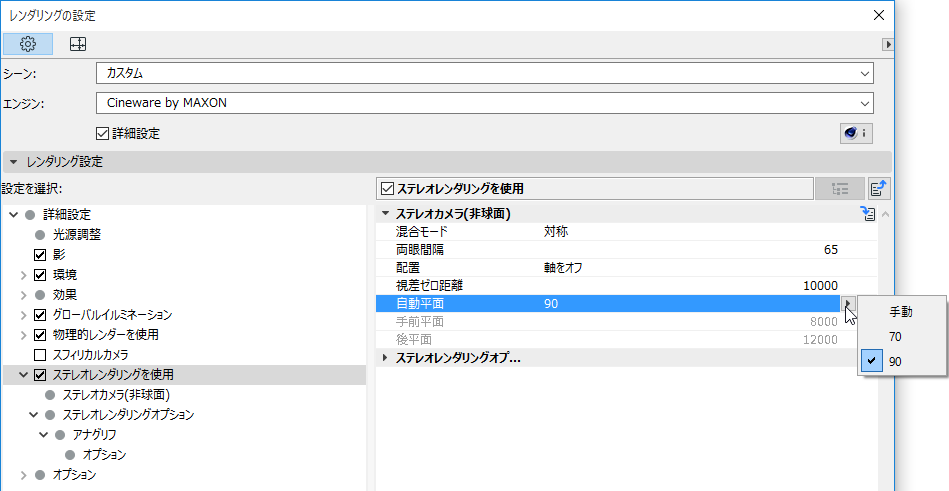Viewport: 949px width, 491px height.
Task: Collapse the 詳細設定 tree node
Action: coord(13,215)
